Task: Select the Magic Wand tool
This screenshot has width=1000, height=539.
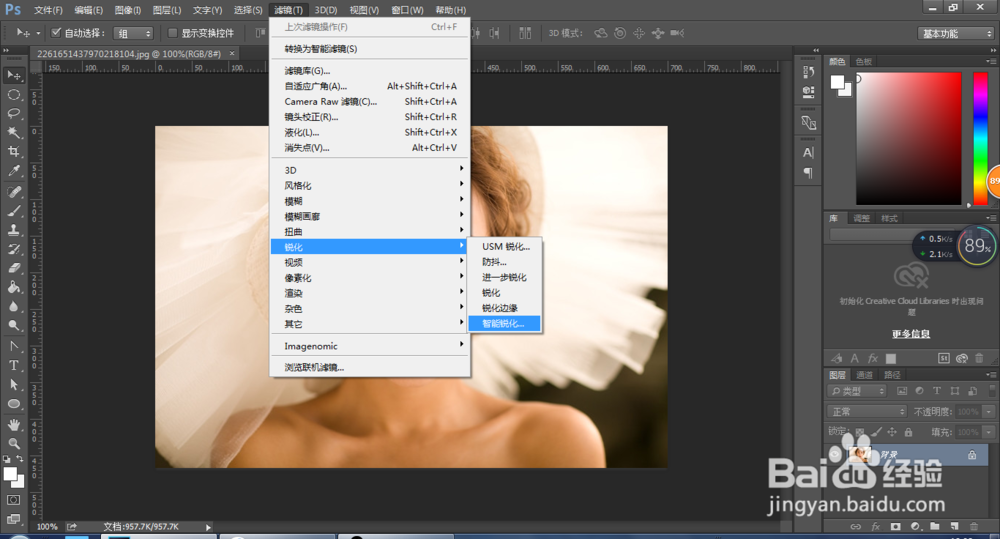Action: click(13, 133)
